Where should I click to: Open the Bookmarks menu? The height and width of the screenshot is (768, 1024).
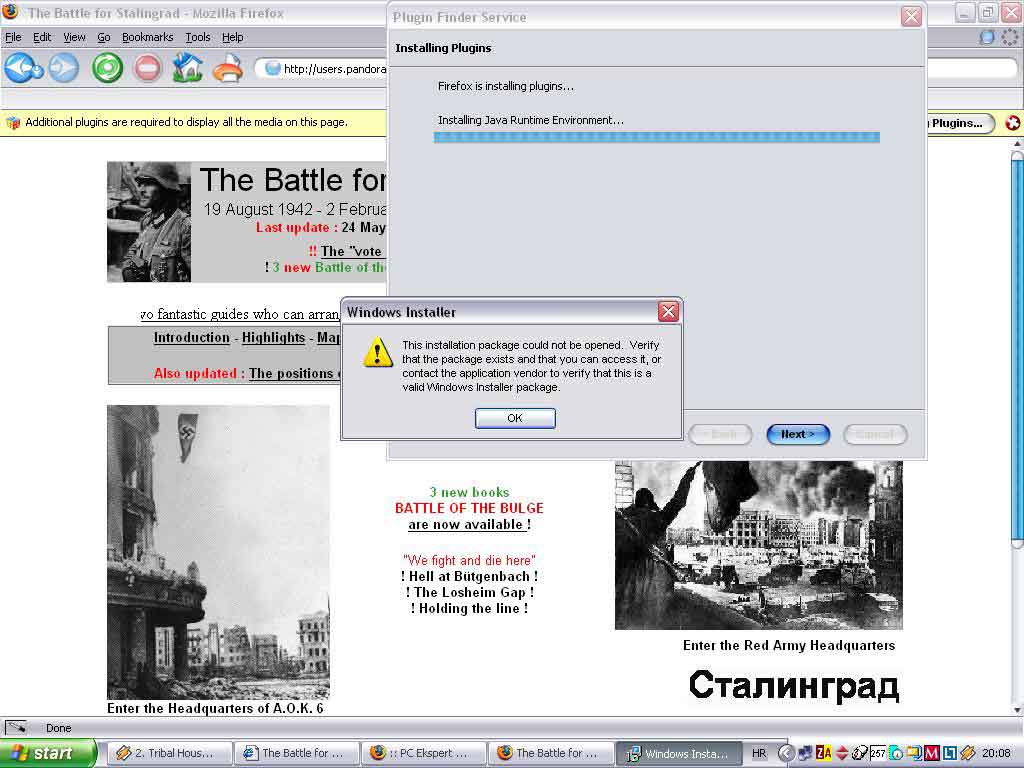(x=147, y=37)
